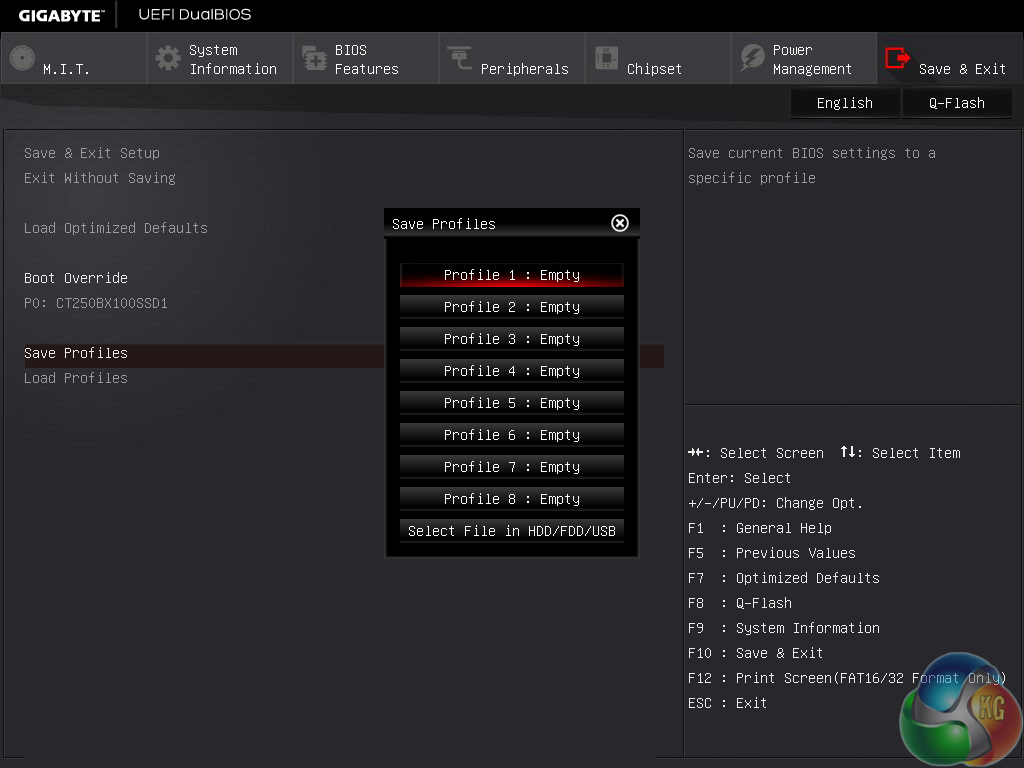Select Save & Exit Setup option
Screen dimensions: 1024x768
(x=92, y=153)
